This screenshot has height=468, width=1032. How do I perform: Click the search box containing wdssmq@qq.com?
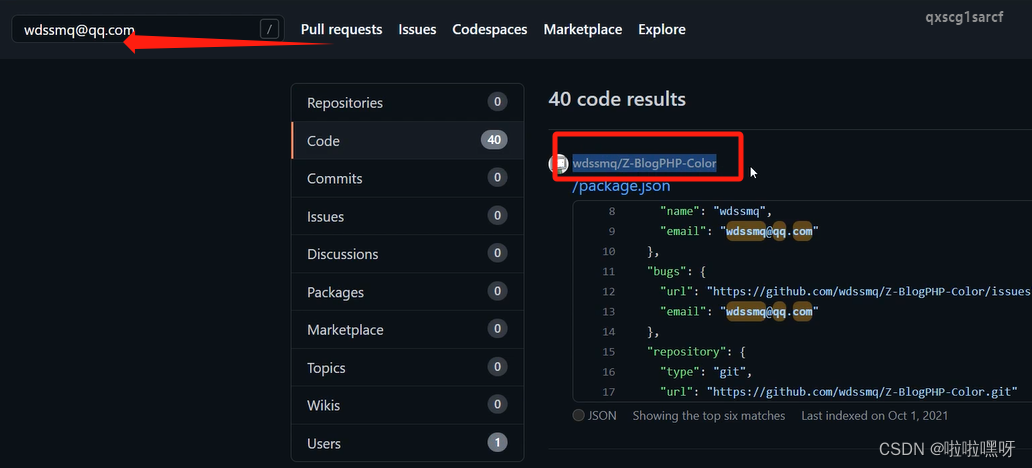click(x=148, y=30)
